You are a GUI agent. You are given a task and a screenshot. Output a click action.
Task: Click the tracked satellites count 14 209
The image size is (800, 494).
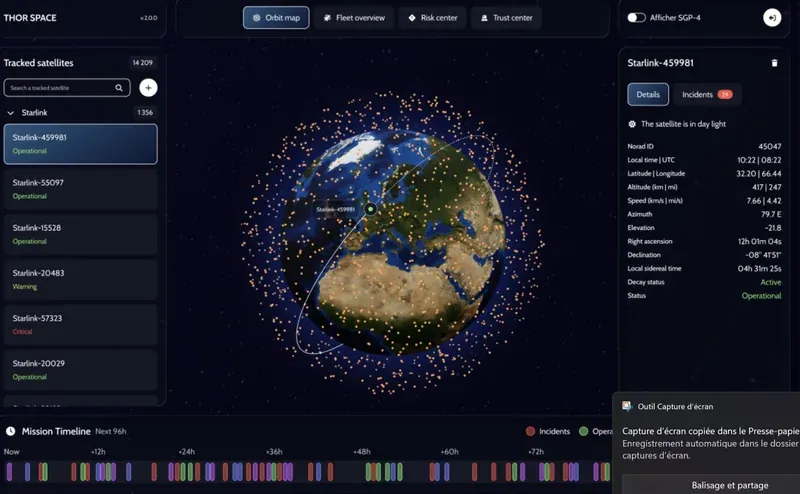tap(142, 63)
